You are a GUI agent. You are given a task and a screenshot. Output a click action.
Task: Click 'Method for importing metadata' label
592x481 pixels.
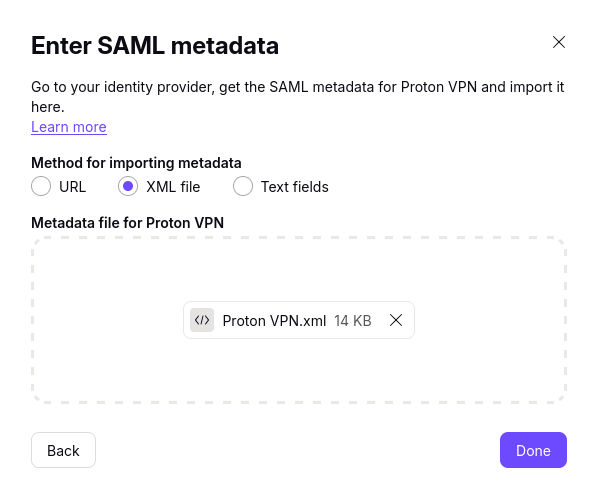coord(136,163)
